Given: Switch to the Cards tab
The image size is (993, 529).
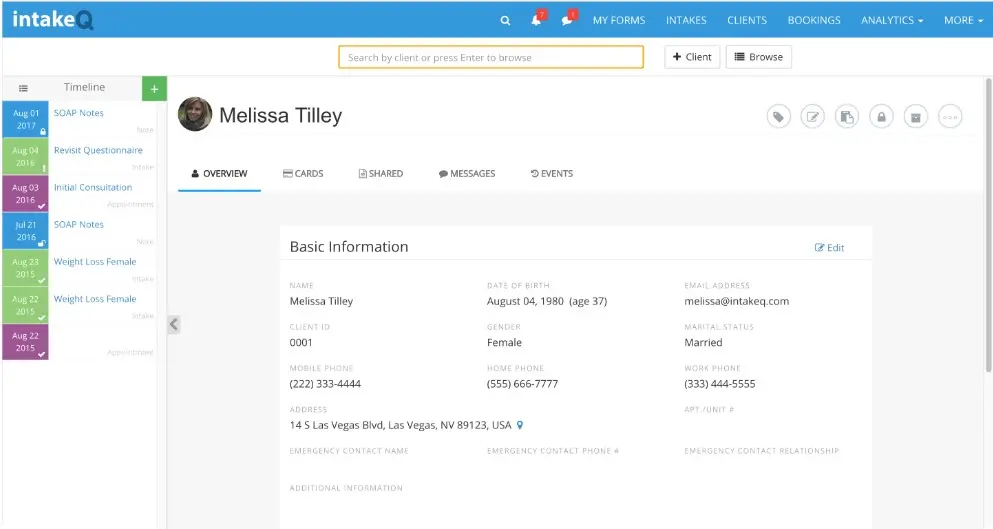Looking at the screenshot, I should pos(303,174).
